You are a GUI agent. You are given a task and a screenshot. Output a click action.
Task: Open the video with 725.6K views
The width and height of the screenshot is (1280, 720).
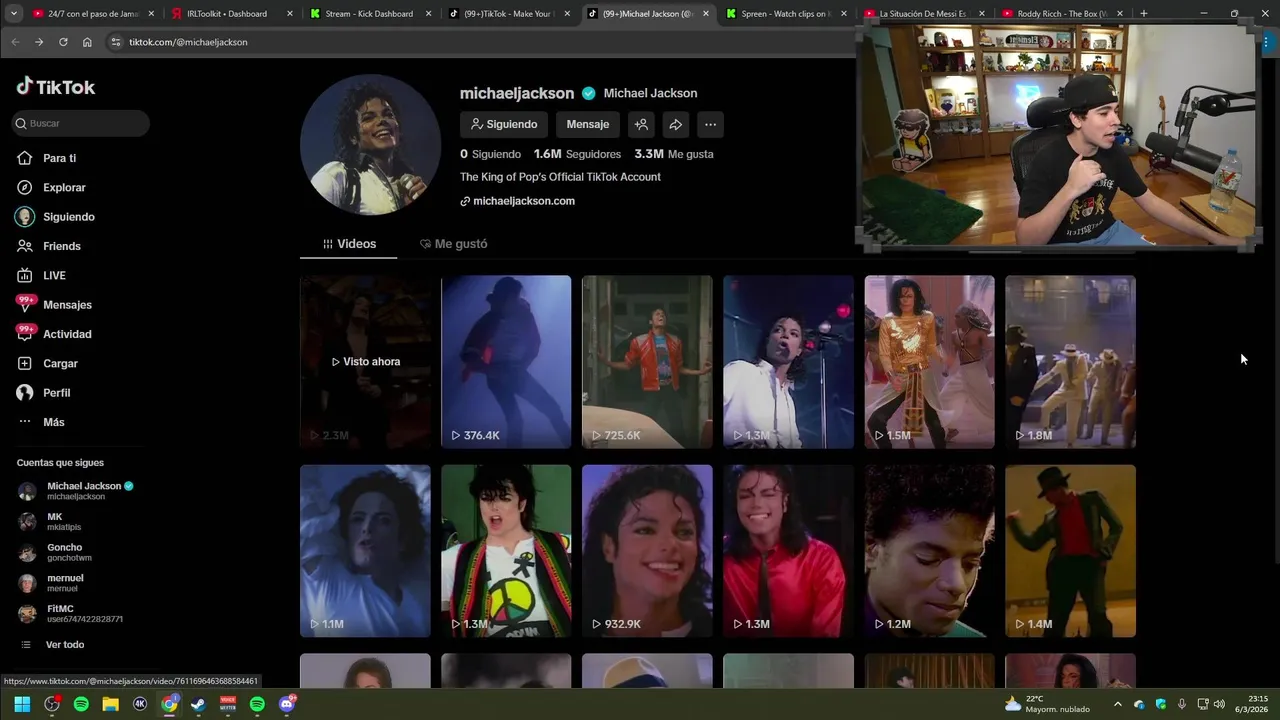tap(647, 362)
